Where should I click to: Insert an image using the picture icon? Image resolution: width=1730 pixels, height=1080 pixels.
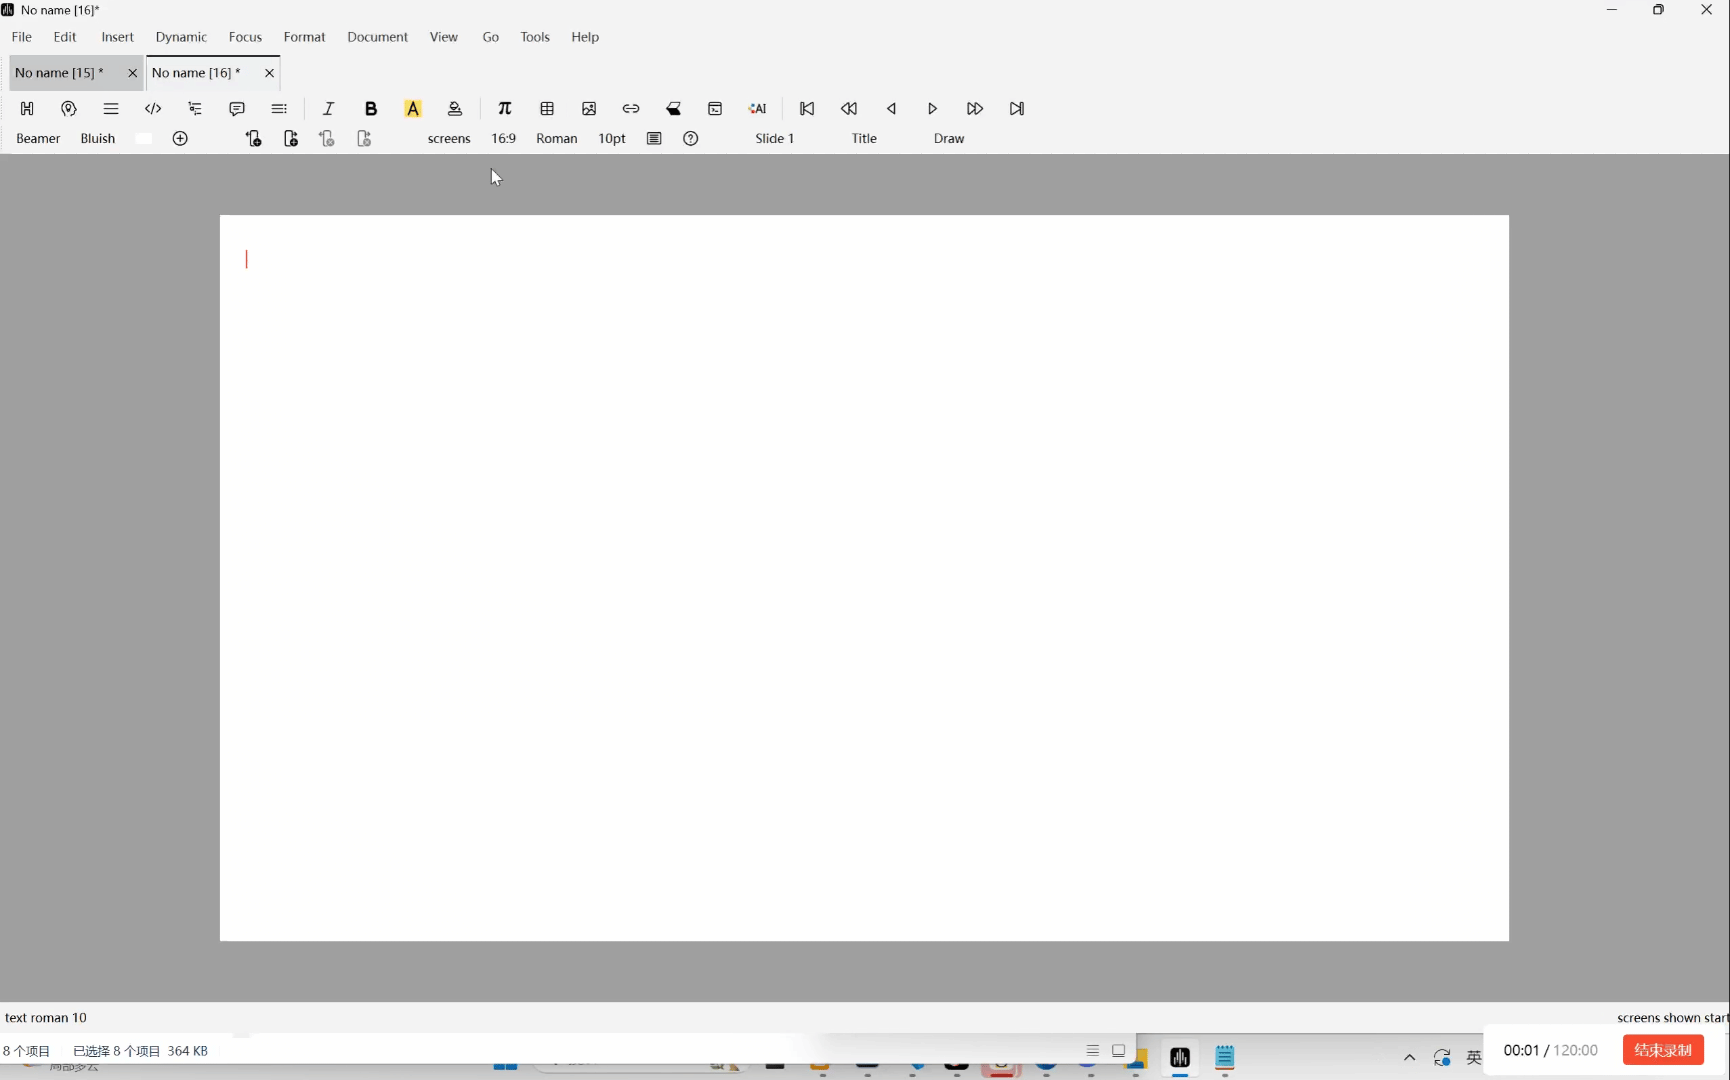click(x=589, y=109)
